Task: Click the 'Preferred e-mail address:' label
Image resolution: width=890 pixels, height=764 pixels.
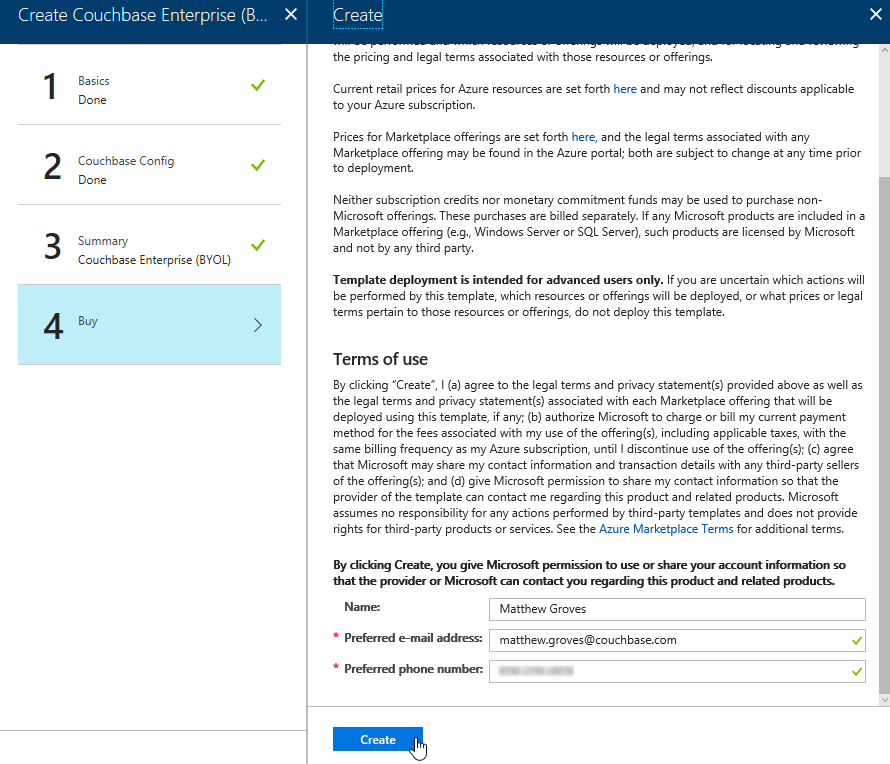Action: 413,638
